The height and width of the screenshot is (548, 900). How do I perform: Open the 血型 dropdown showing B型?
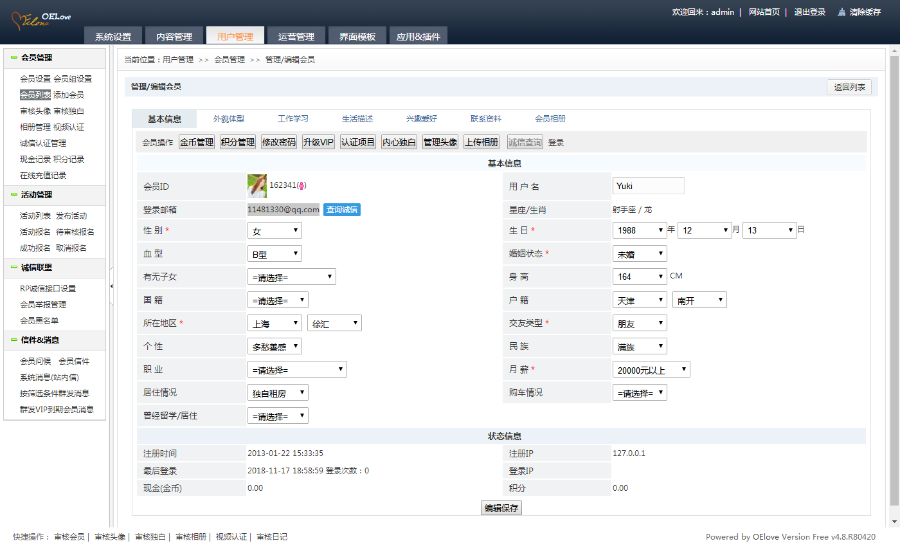click(274, 254)
